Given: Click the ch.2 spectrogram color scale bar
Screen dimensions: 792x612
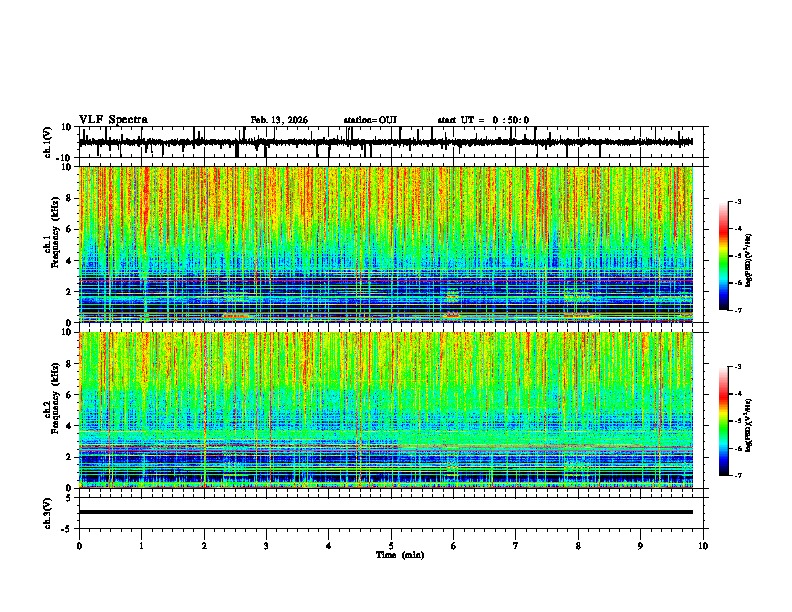Looking at the screenshot, I should tap(724, 421).
